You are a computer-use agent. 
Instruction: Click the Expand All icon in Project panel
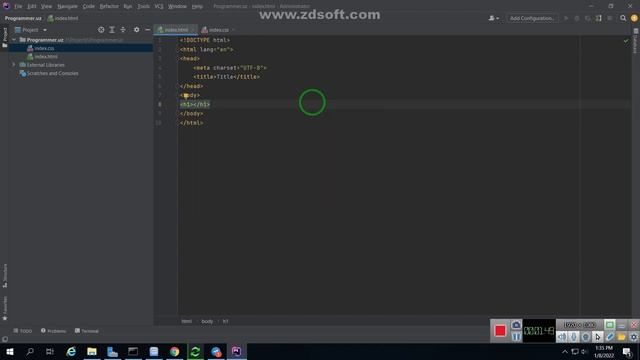[x=112, y=30]
